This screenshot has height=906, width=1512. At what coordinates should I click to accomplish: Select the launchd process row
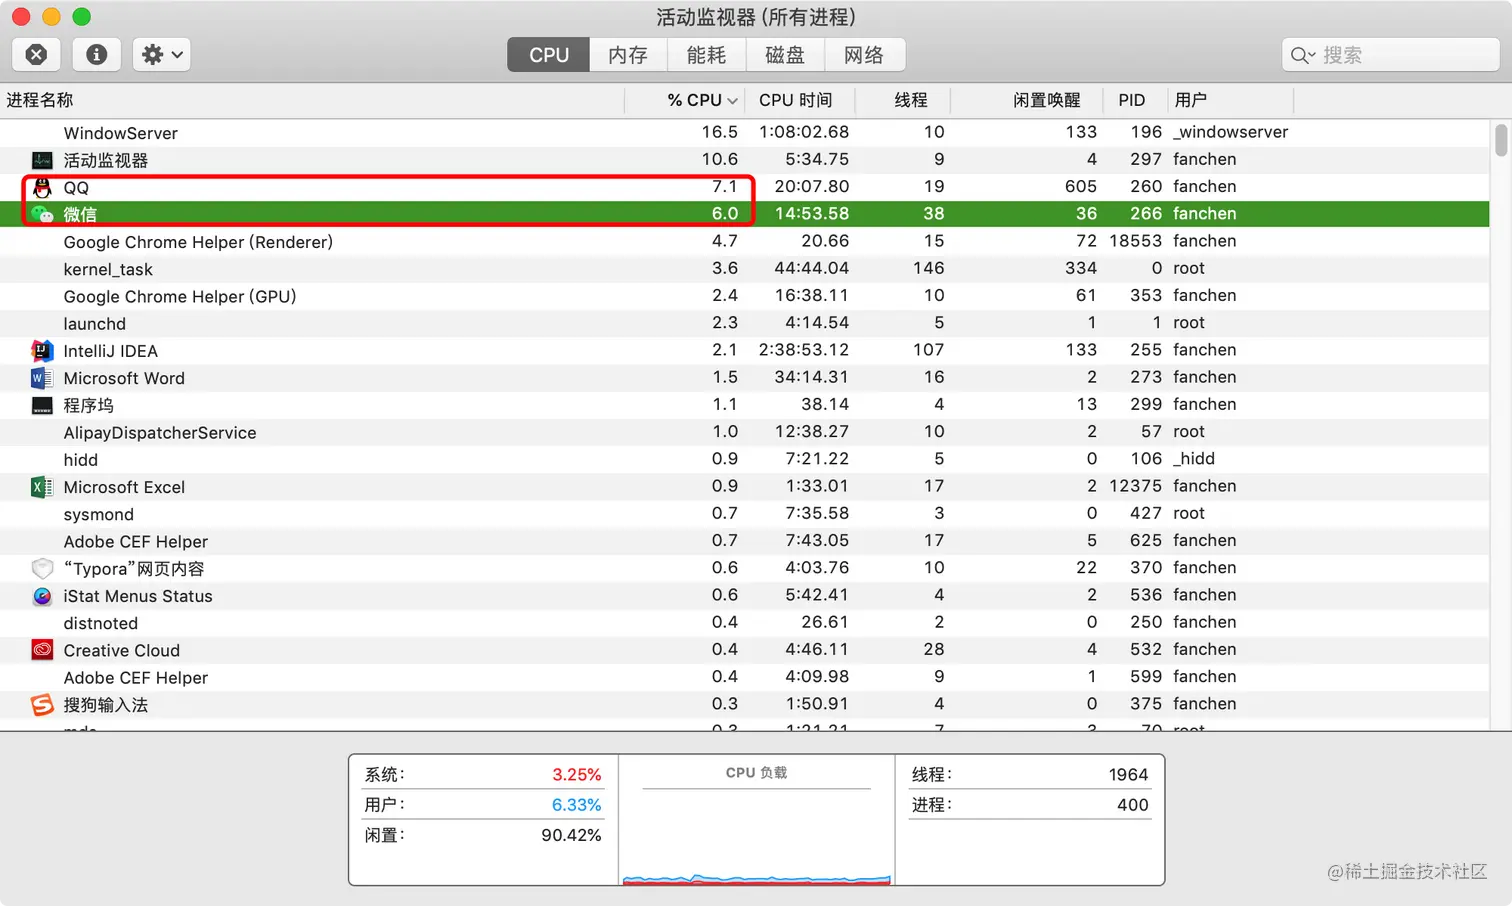745,323
